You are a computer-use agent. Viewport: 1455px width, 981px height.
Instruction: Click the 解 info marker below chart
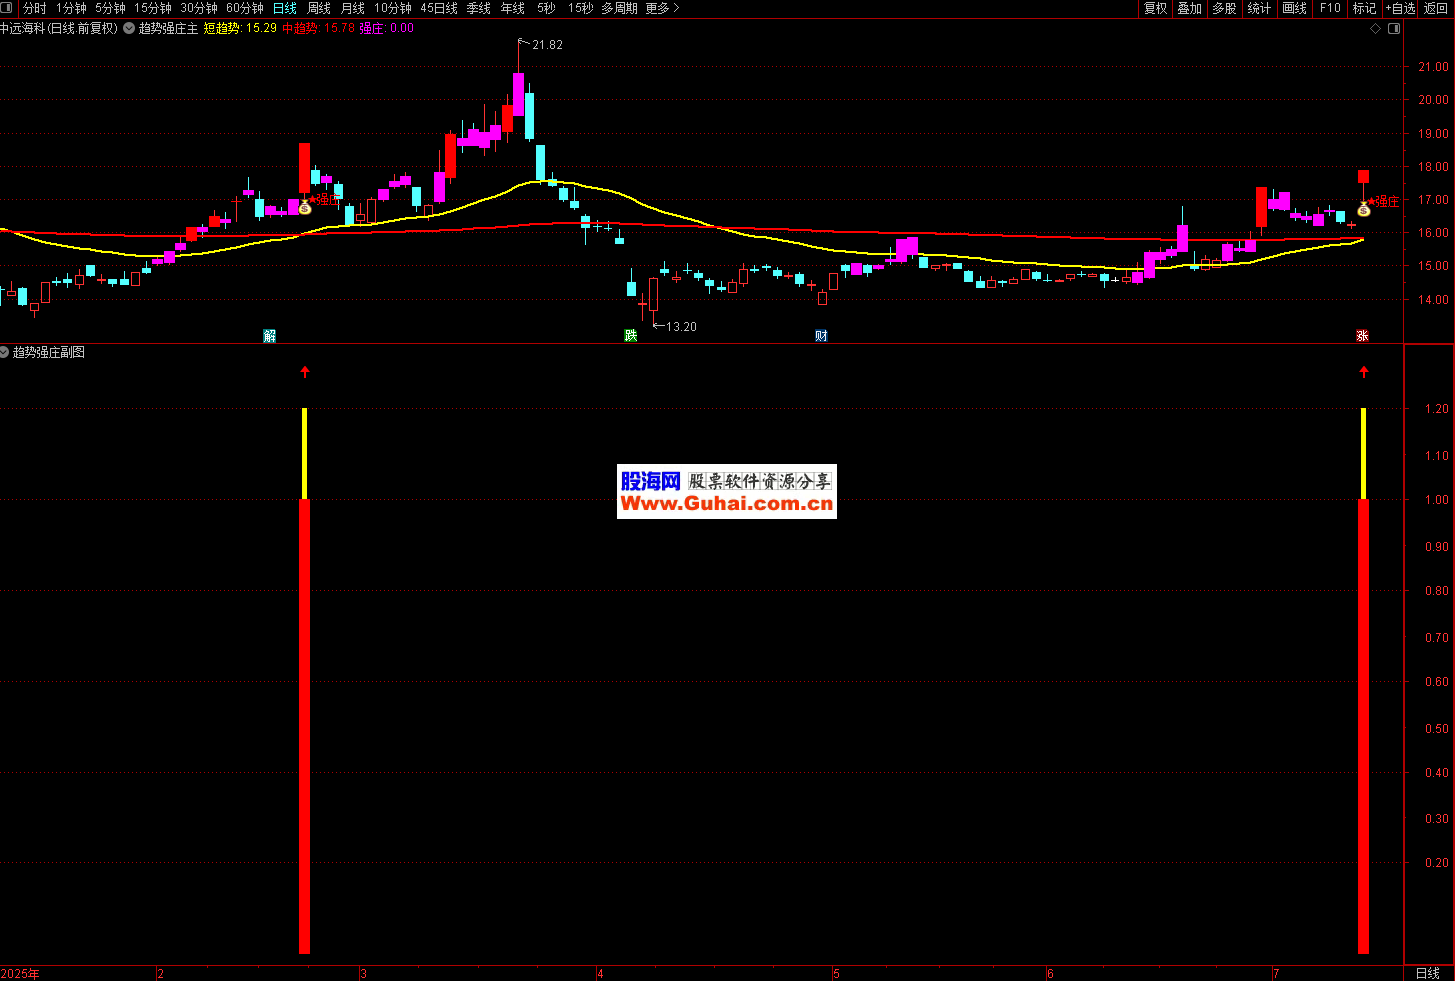[270, 336]
